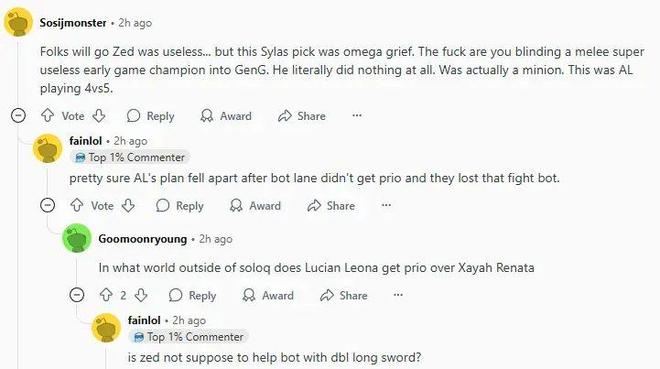Reply to Goomoonryoung's comment

192,295
